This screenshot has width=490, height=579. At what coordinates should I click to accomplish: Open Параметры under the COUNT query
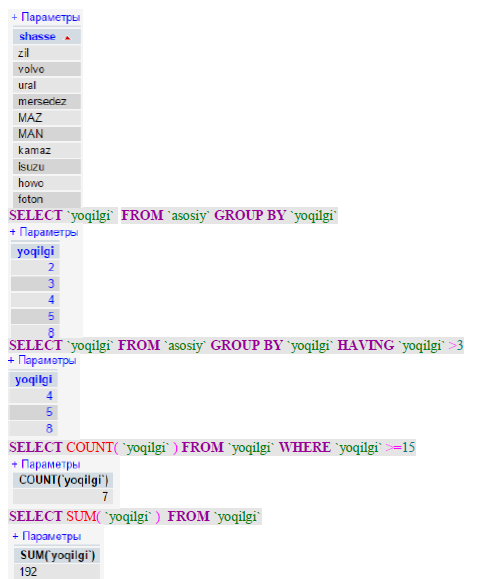(46, 464)
